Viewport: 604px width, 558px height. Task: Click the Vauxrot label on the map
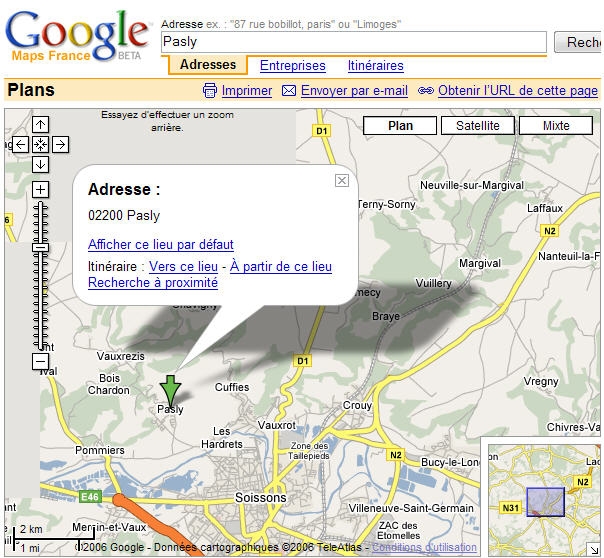click(277, 426)
